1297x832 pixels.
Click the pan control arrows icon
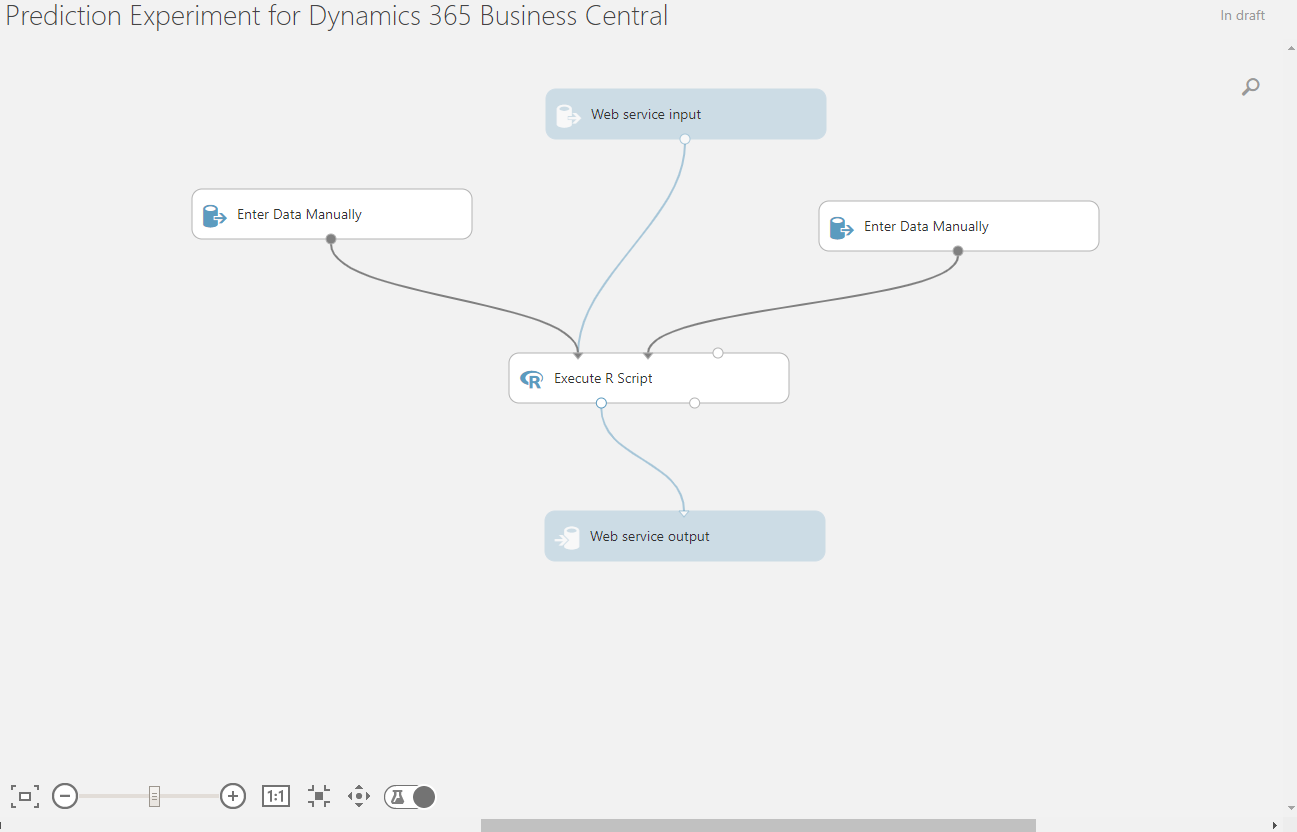tap(359, 796)
